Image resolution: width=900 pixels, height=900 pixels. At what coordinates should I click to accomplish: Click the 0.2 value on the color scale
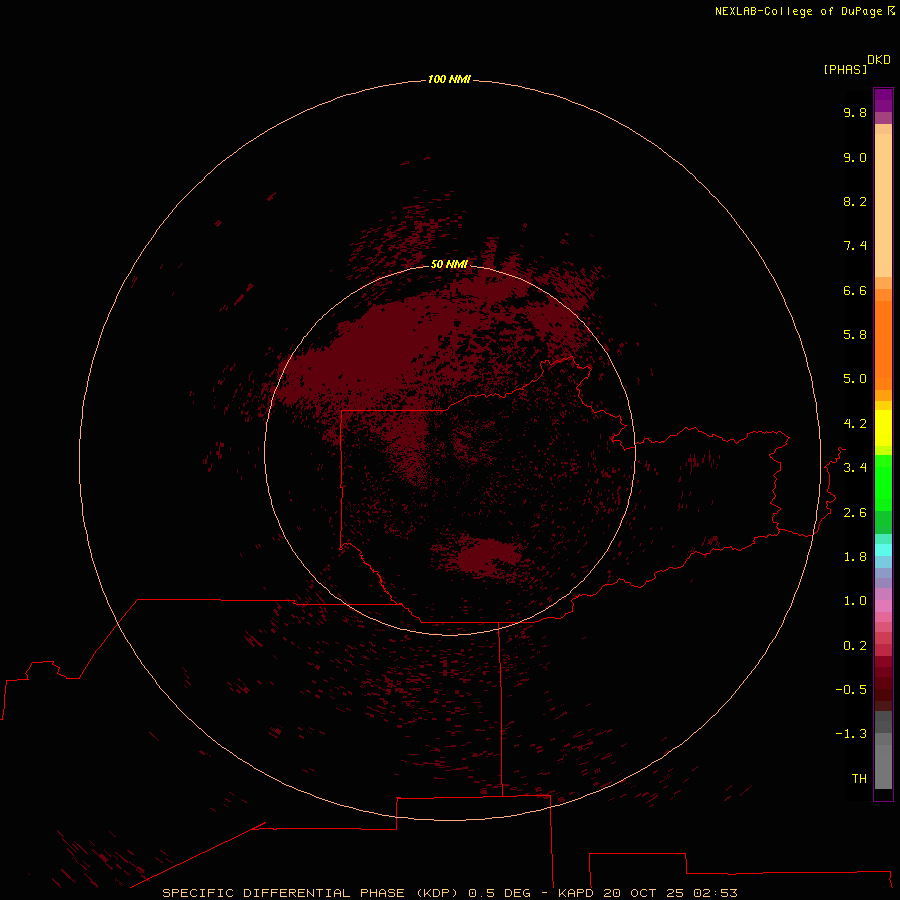(x=855, y=646)
